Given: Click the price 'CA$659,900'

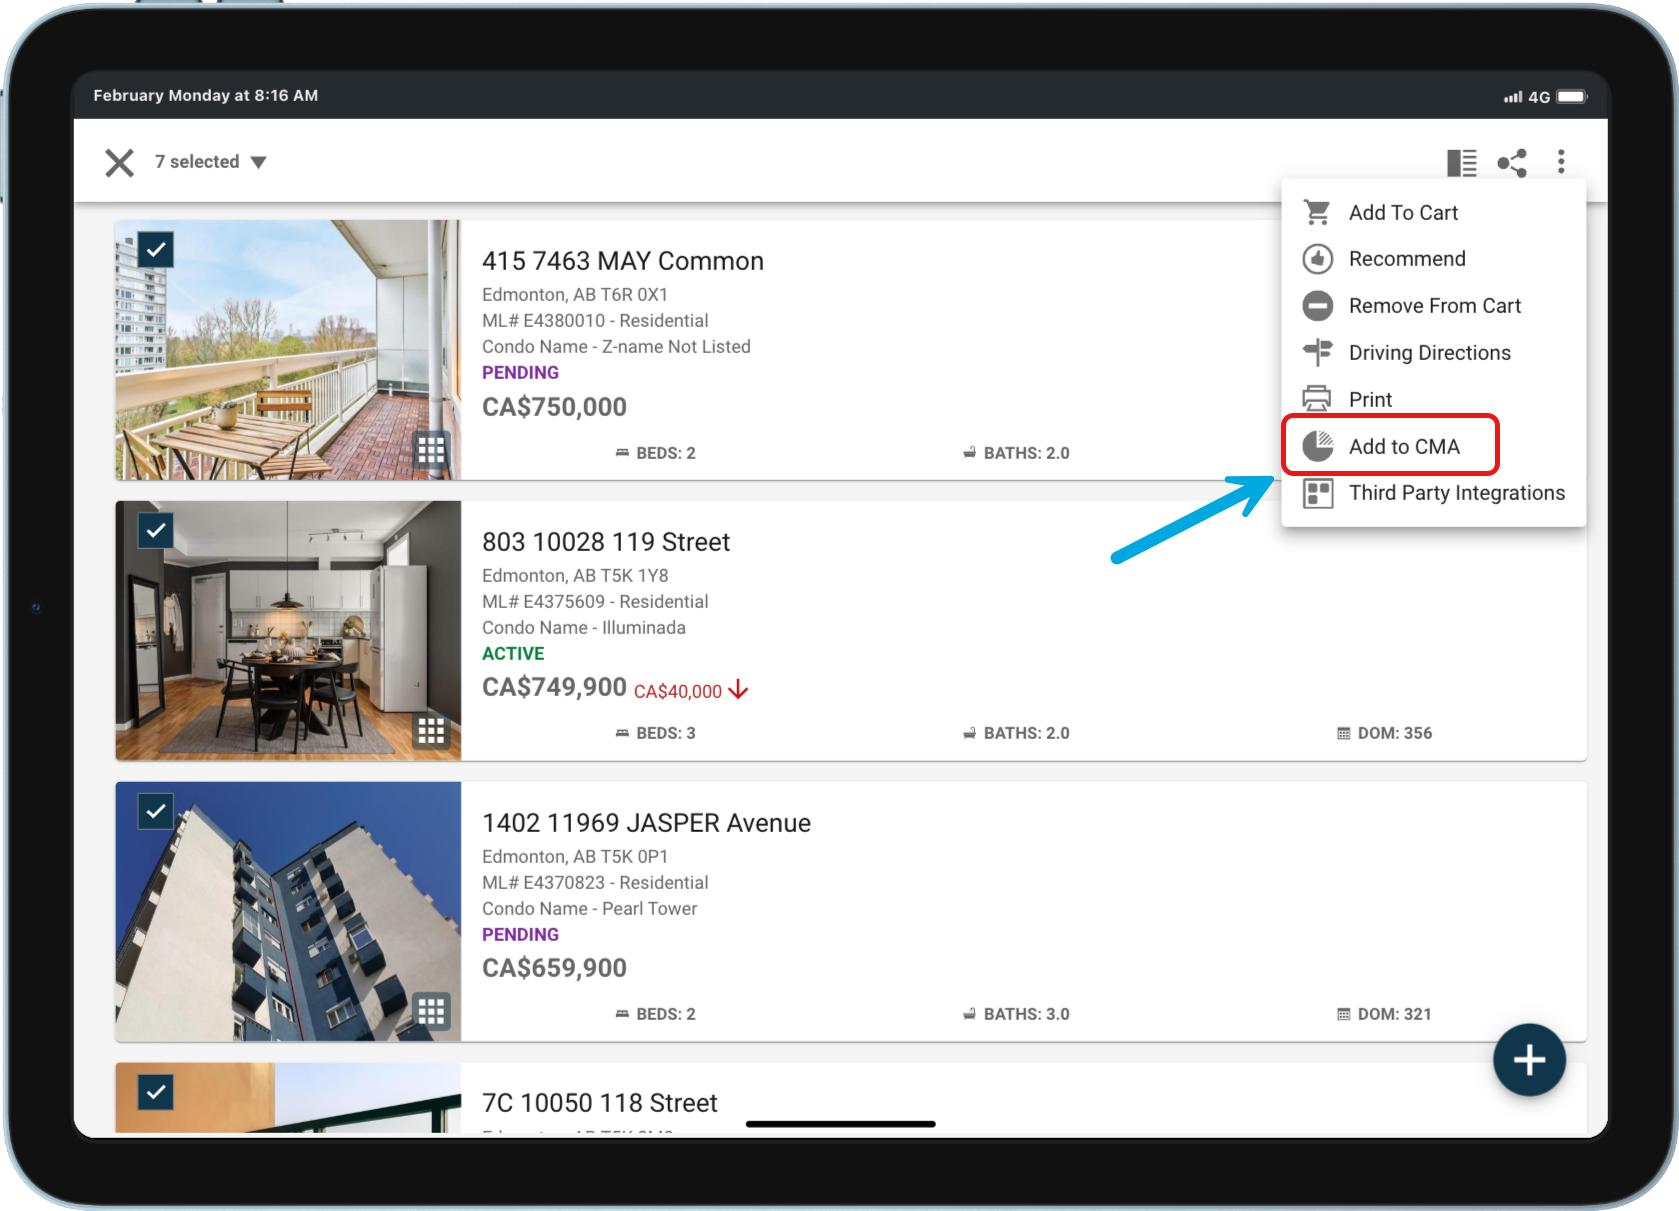Looking at the screenshot, I should (555, 968).
